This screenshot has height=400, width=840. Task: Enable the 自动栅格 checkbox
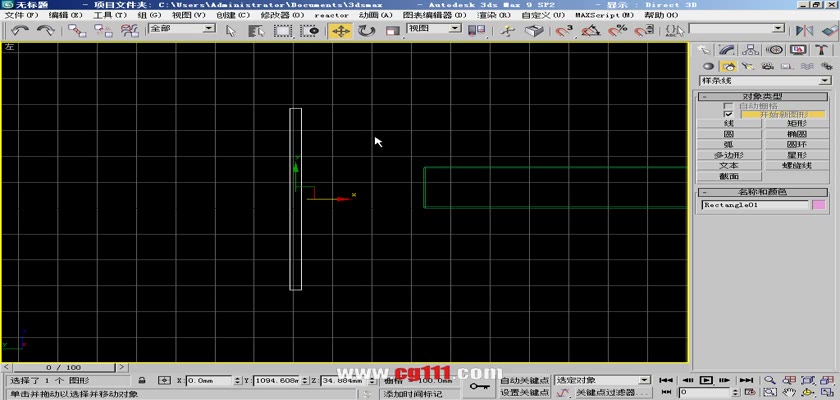tap(728, 106)
